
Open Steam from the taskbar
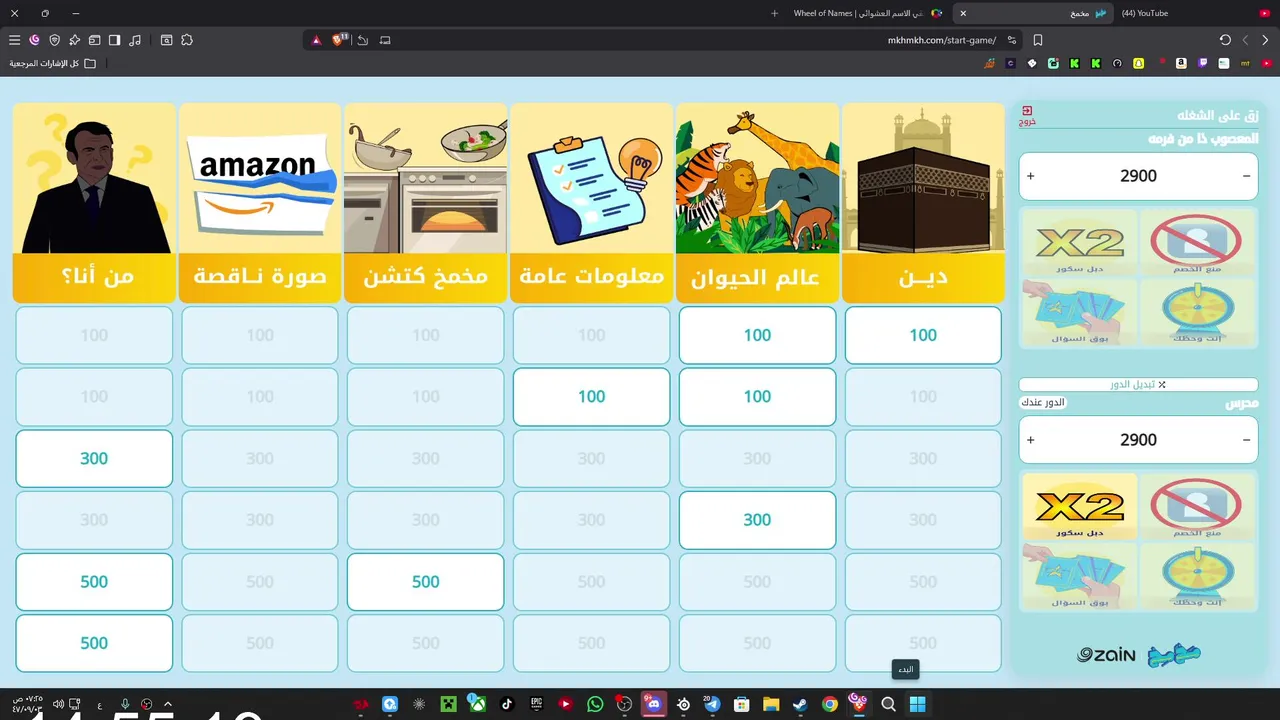point(800,704)
